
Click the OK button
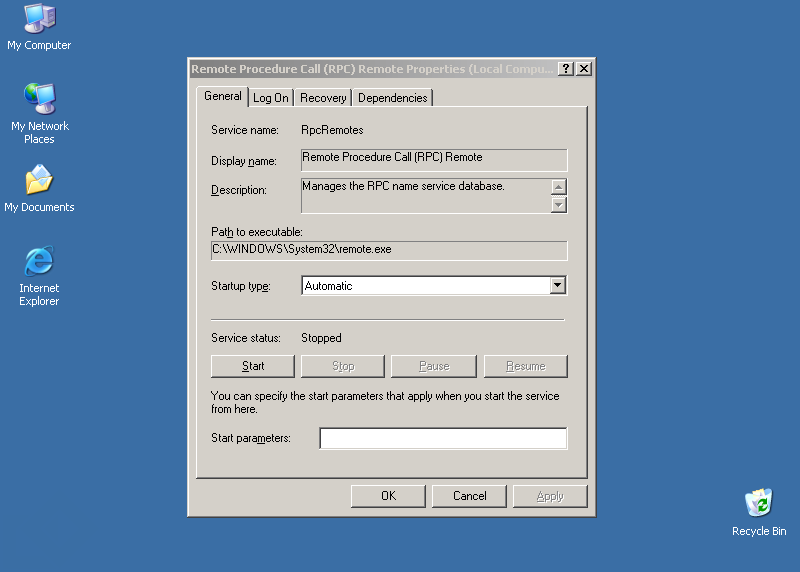click(388, 496)
